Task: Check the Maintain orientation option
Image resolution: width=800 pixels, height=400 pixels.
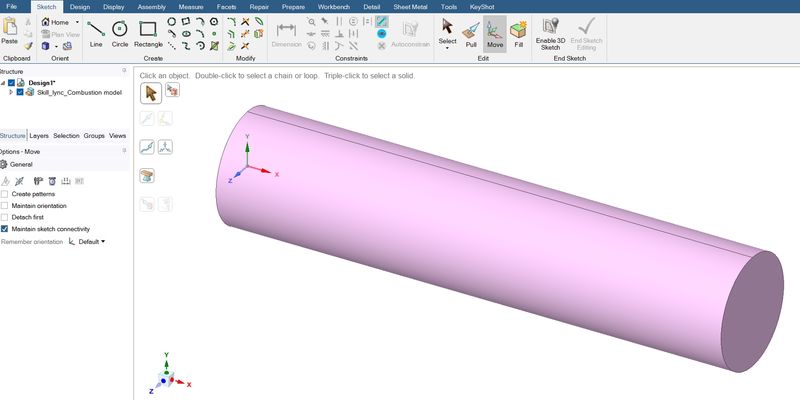Action: pyautogui.click(x=5, y=206)
